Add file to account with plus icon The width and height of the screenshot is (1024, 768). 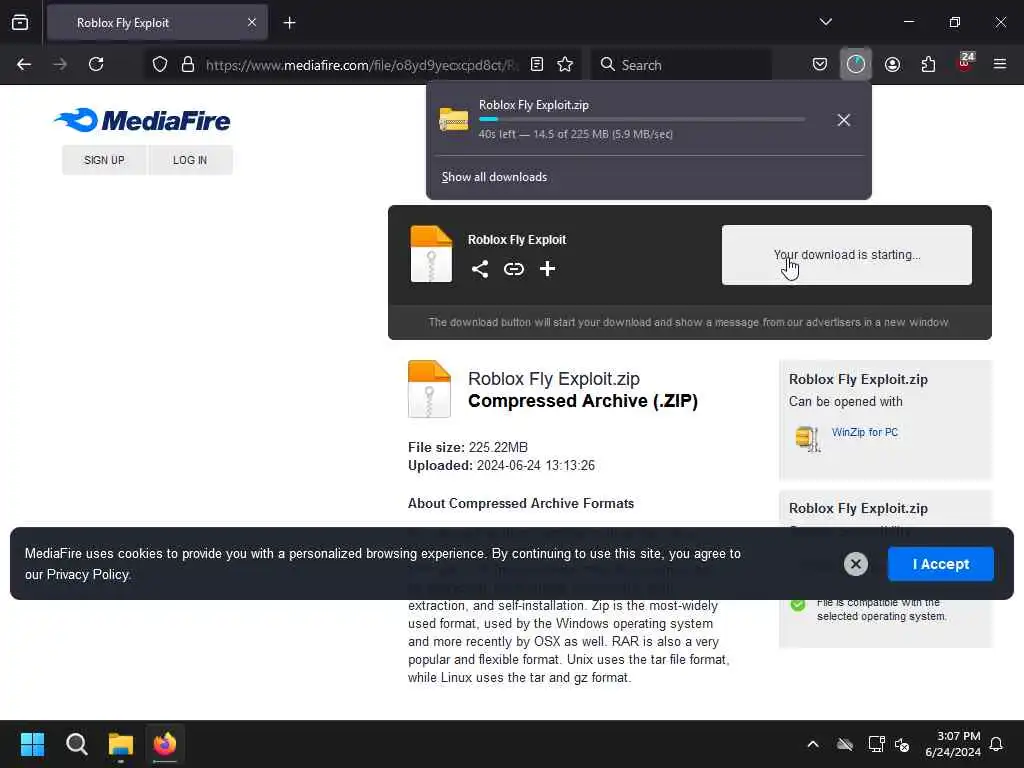click(x=547, y=268)
